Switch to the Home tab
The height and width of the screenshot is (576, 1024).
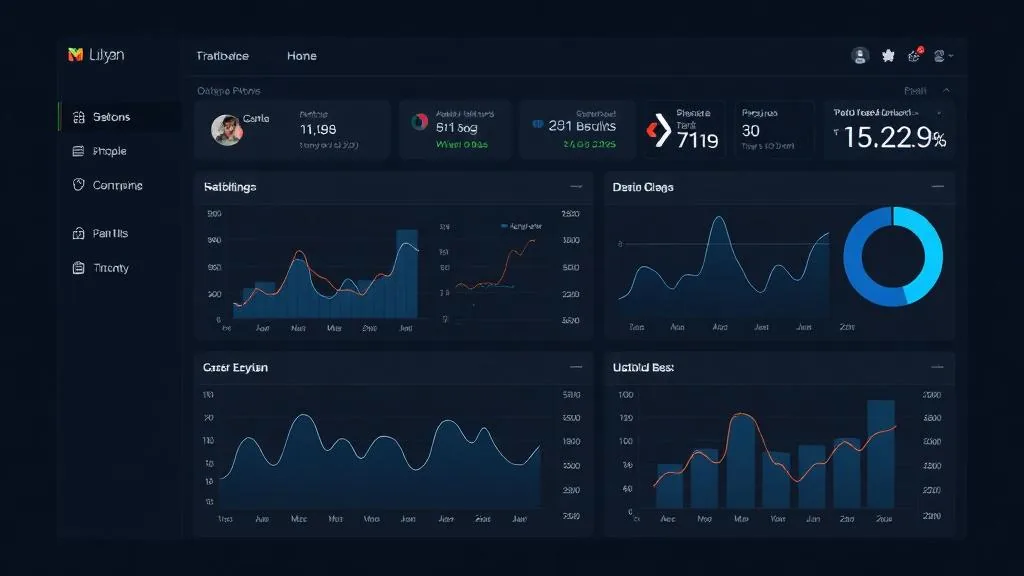coord(301,56)
